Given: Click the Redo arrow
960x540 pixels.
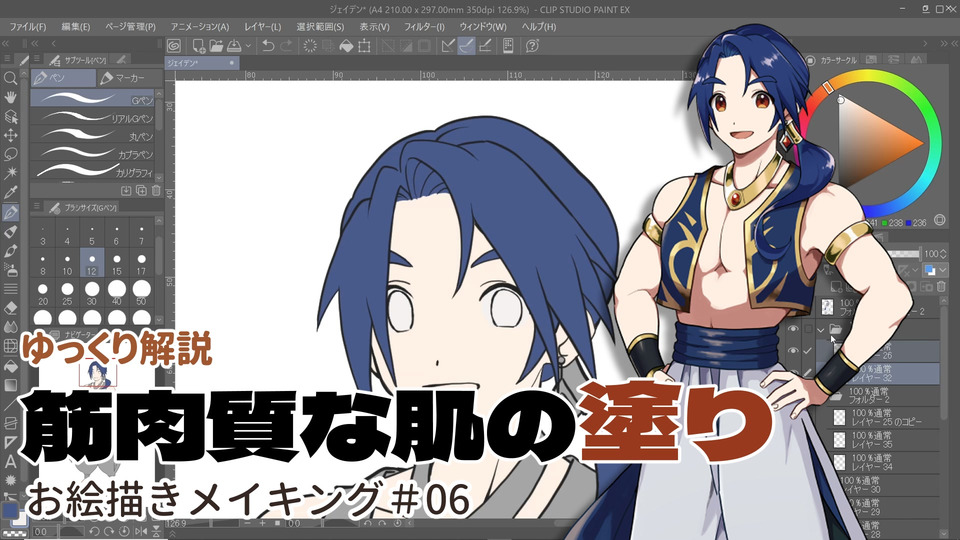Looking at the screenshot, I should 286,46.
